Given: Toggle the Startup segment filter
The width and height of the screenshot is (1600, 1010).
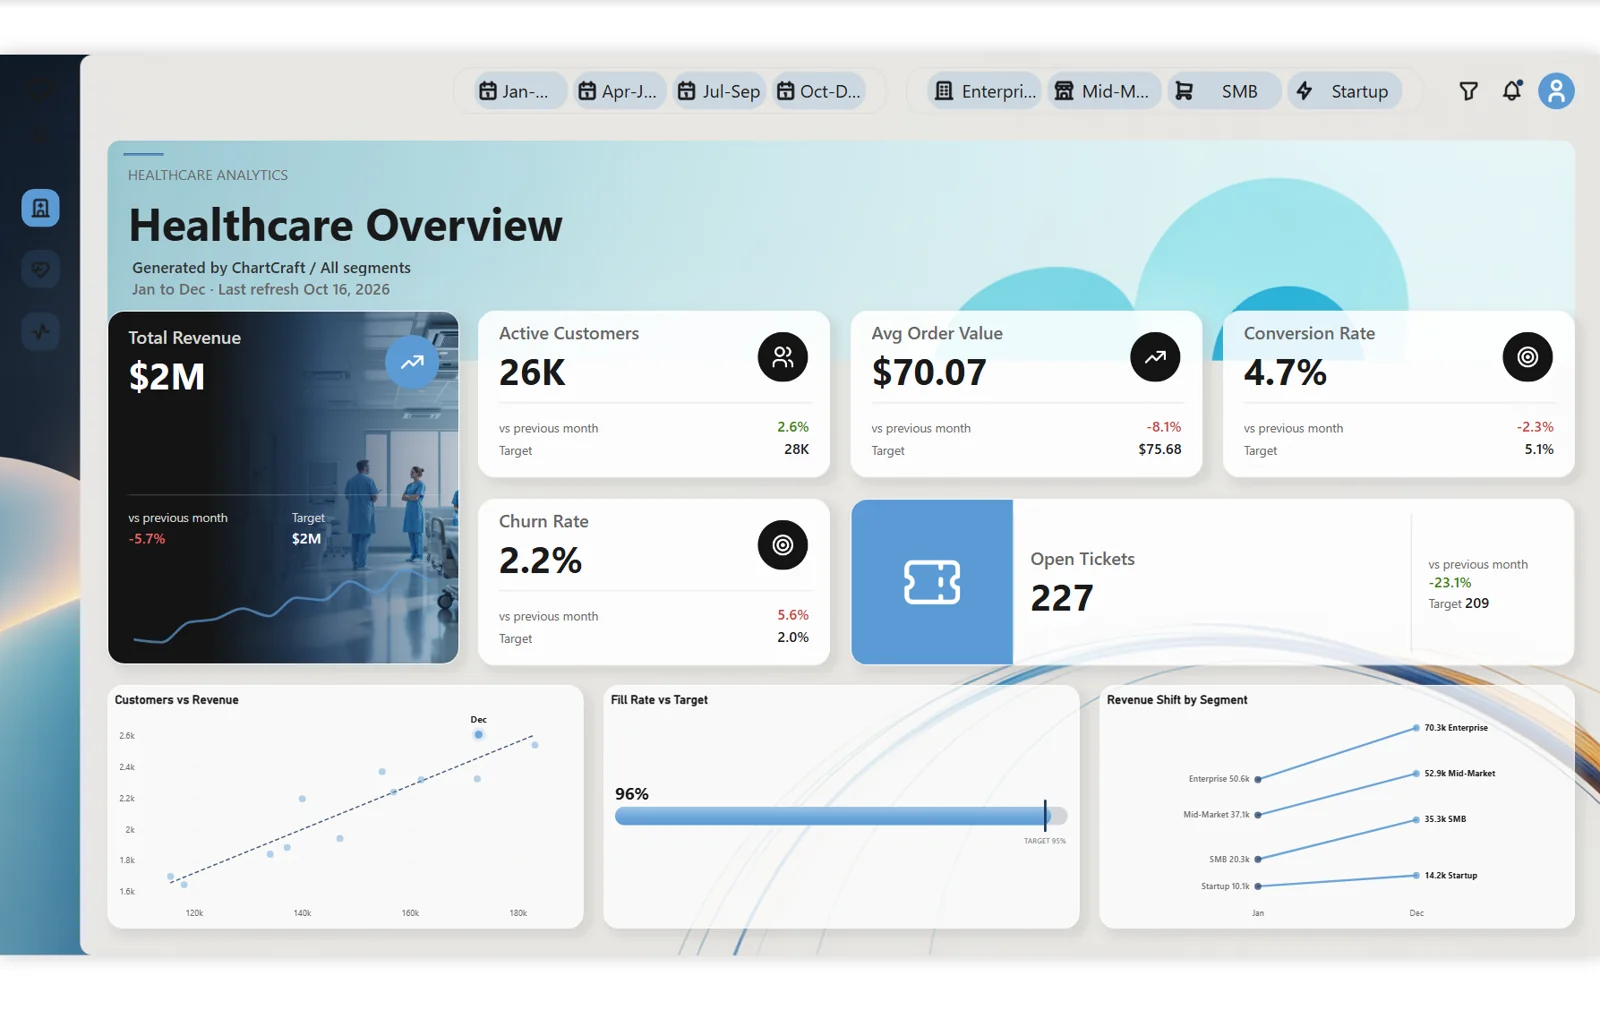Looking at the screenshot, I should 1345,91.
